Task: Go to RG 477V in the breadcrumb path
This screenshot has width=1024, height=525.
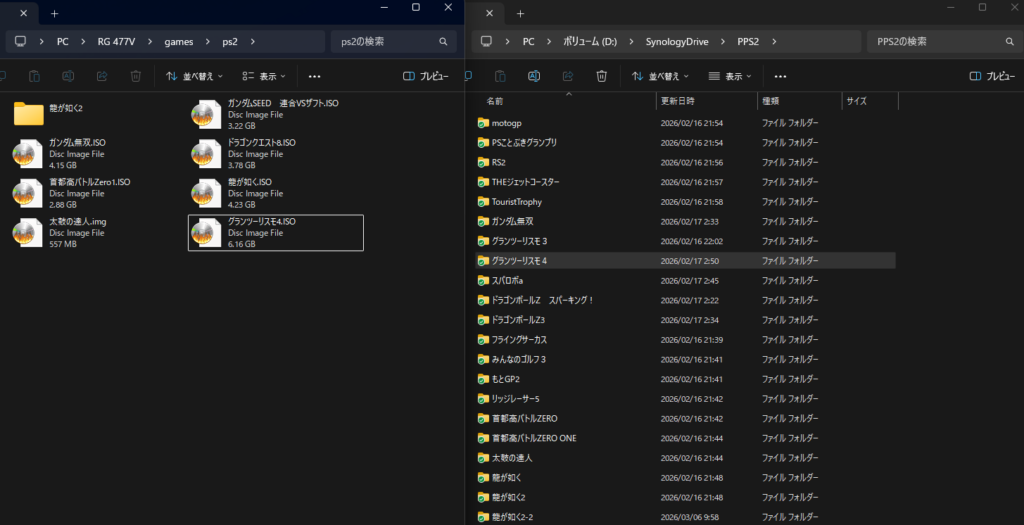Action: click(118, 42)
